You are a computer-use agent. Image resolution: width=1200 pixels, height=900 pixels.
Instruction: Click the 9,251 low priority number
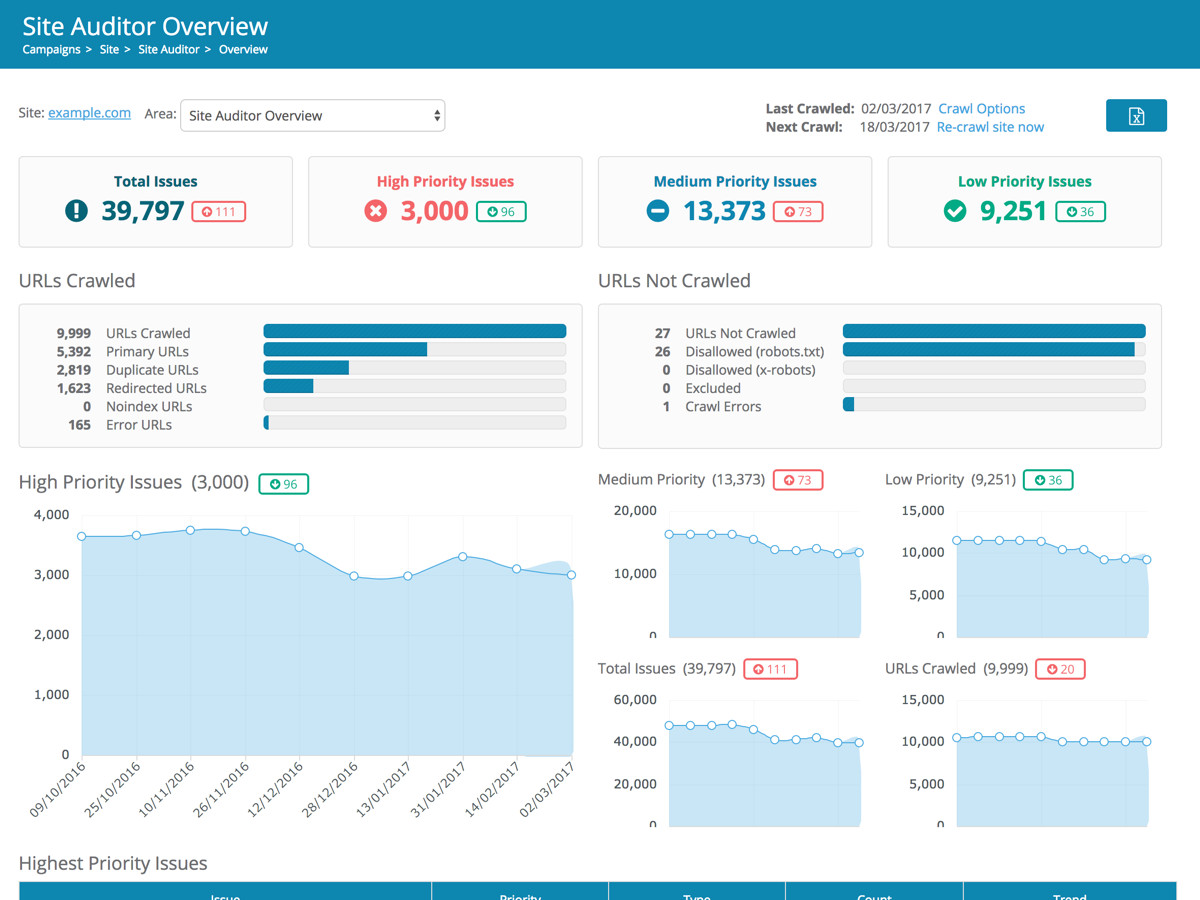(x=1013, y=211)
